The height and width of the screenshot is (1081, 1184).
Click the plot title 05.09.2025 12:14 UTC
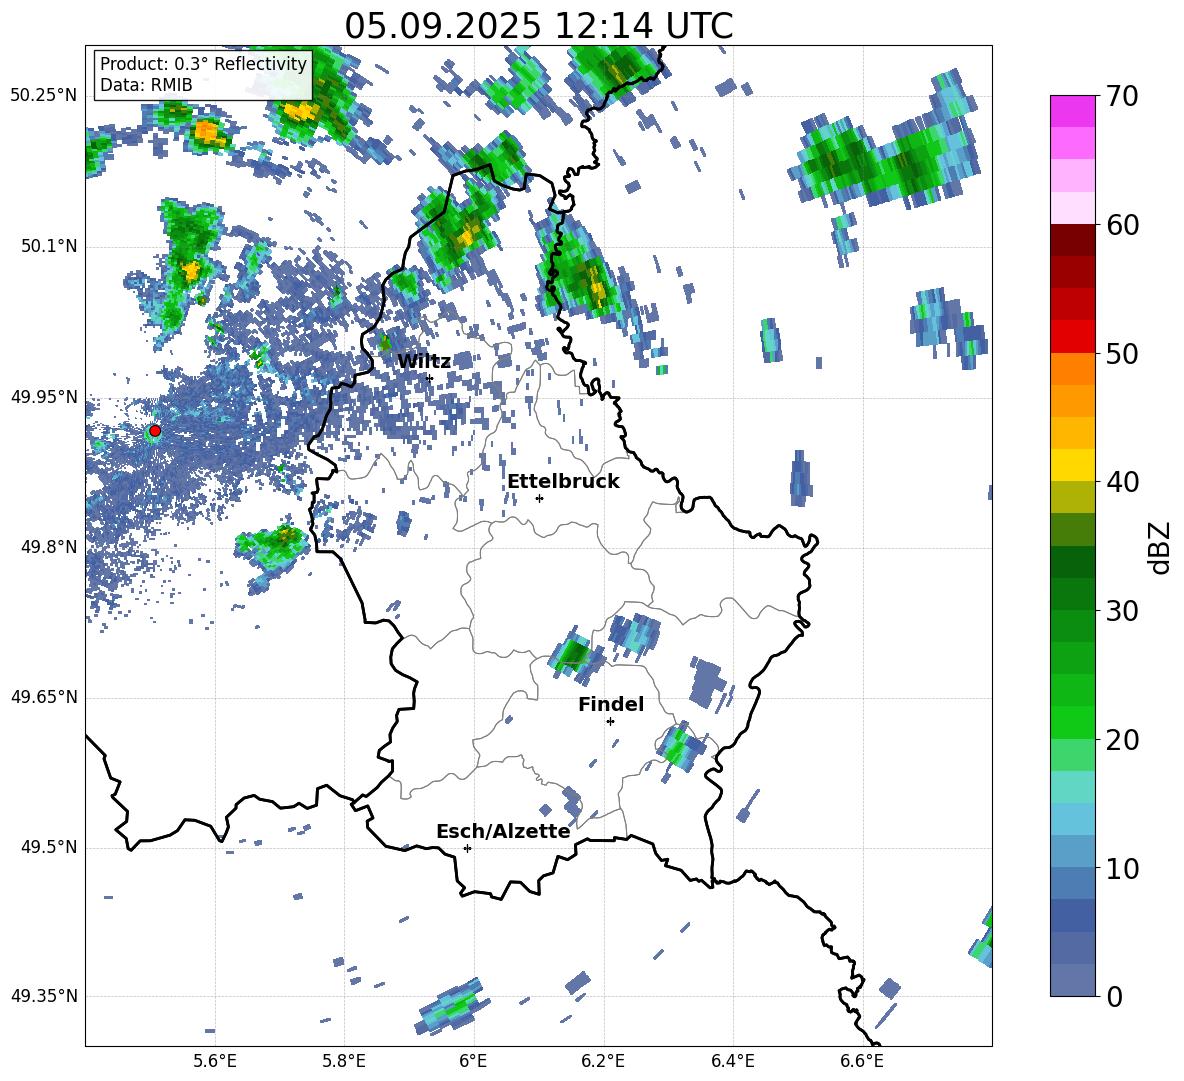click(x=538, y=26)
